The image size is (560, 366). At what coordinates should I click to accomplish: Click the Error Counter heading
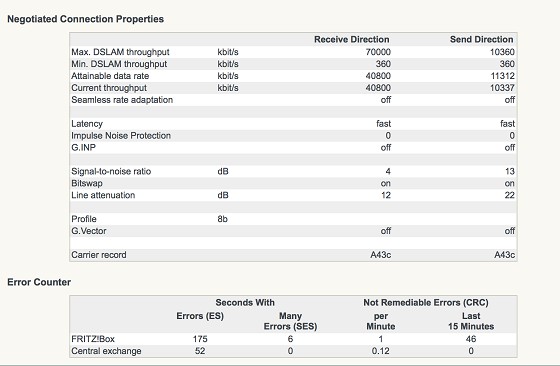39,282
